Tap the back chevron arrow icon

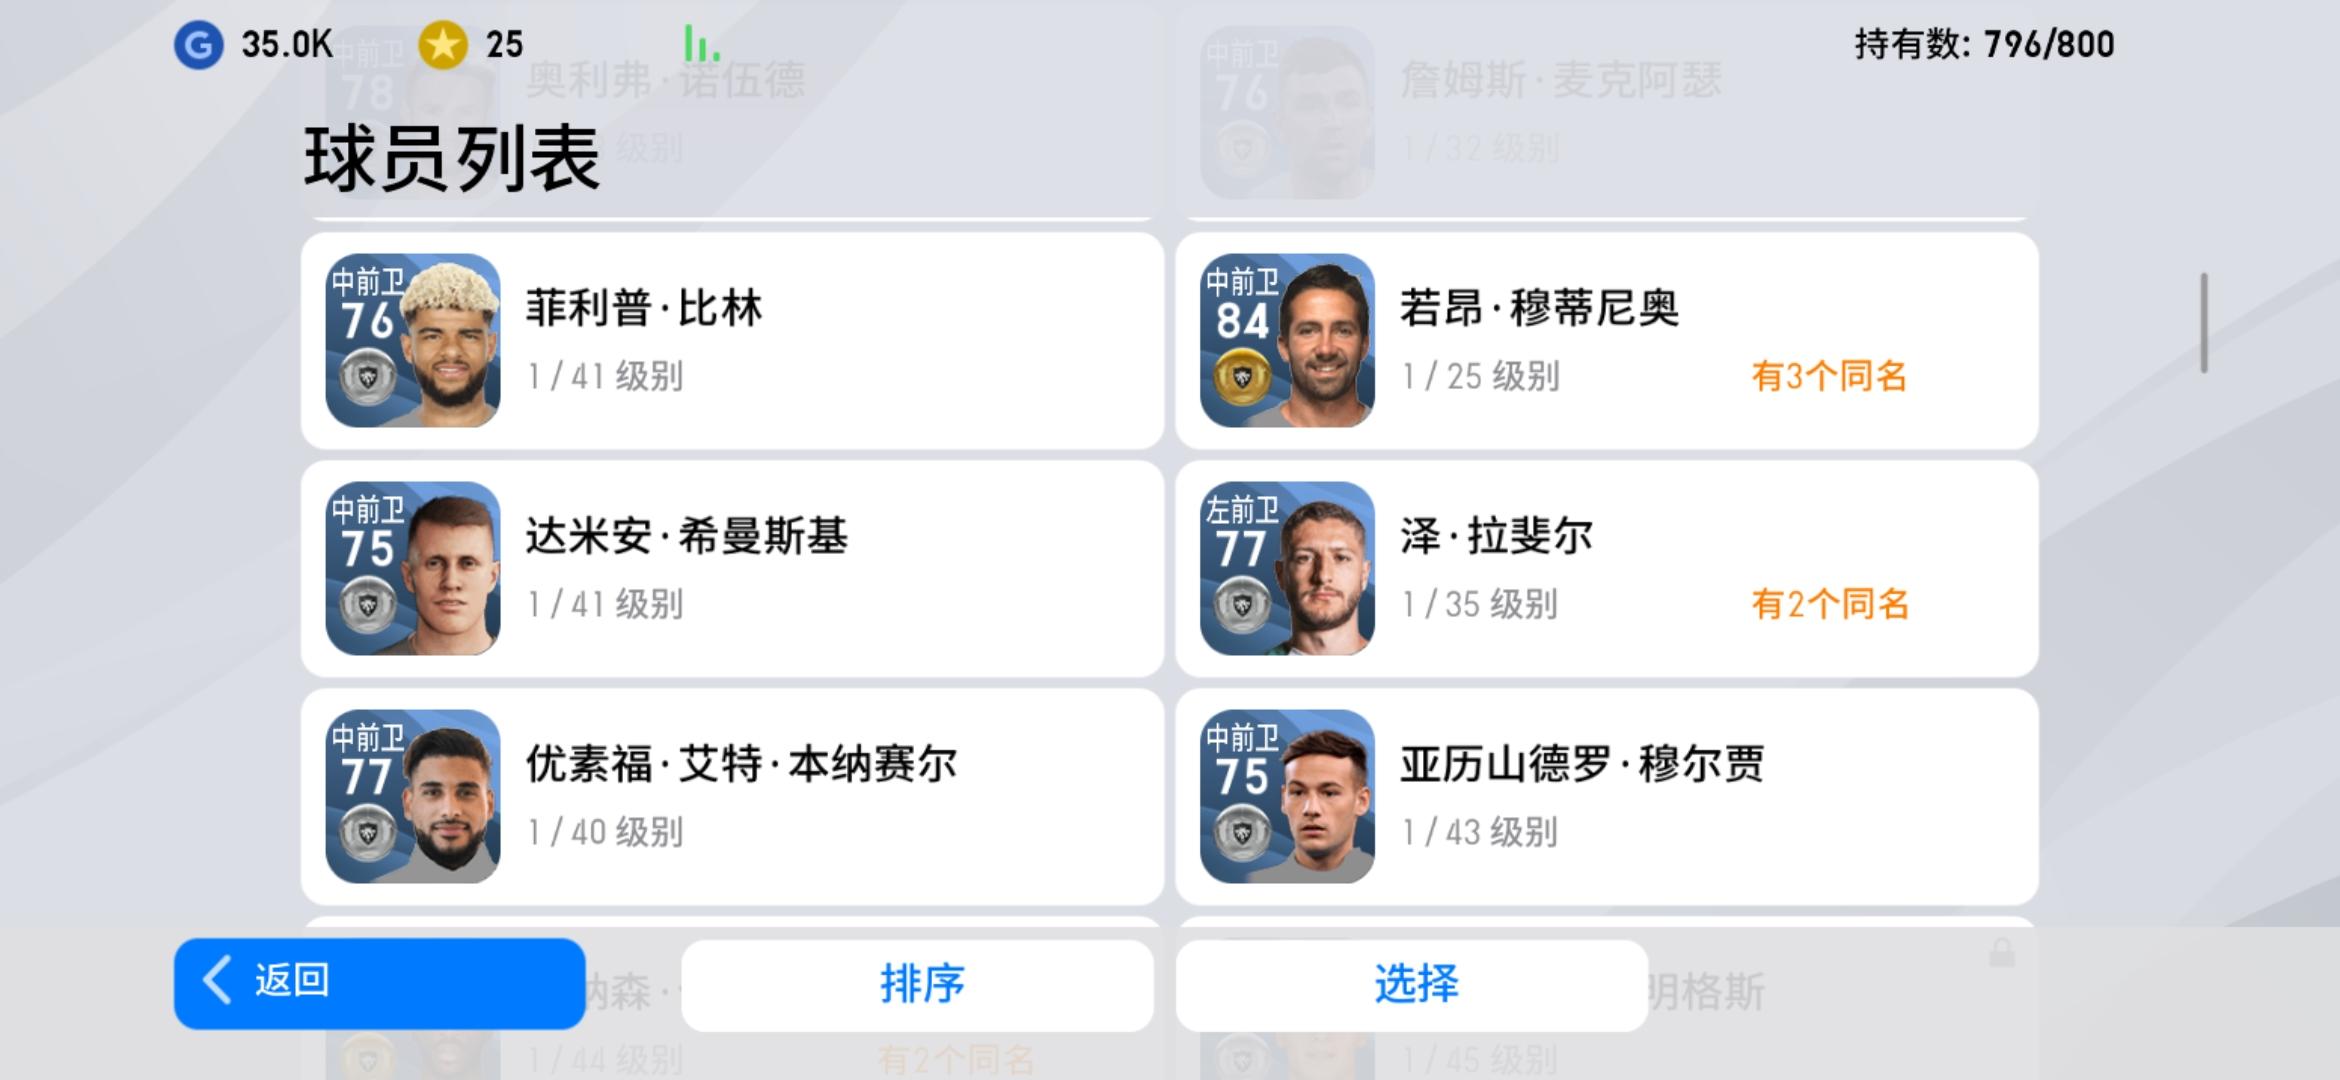217,979
